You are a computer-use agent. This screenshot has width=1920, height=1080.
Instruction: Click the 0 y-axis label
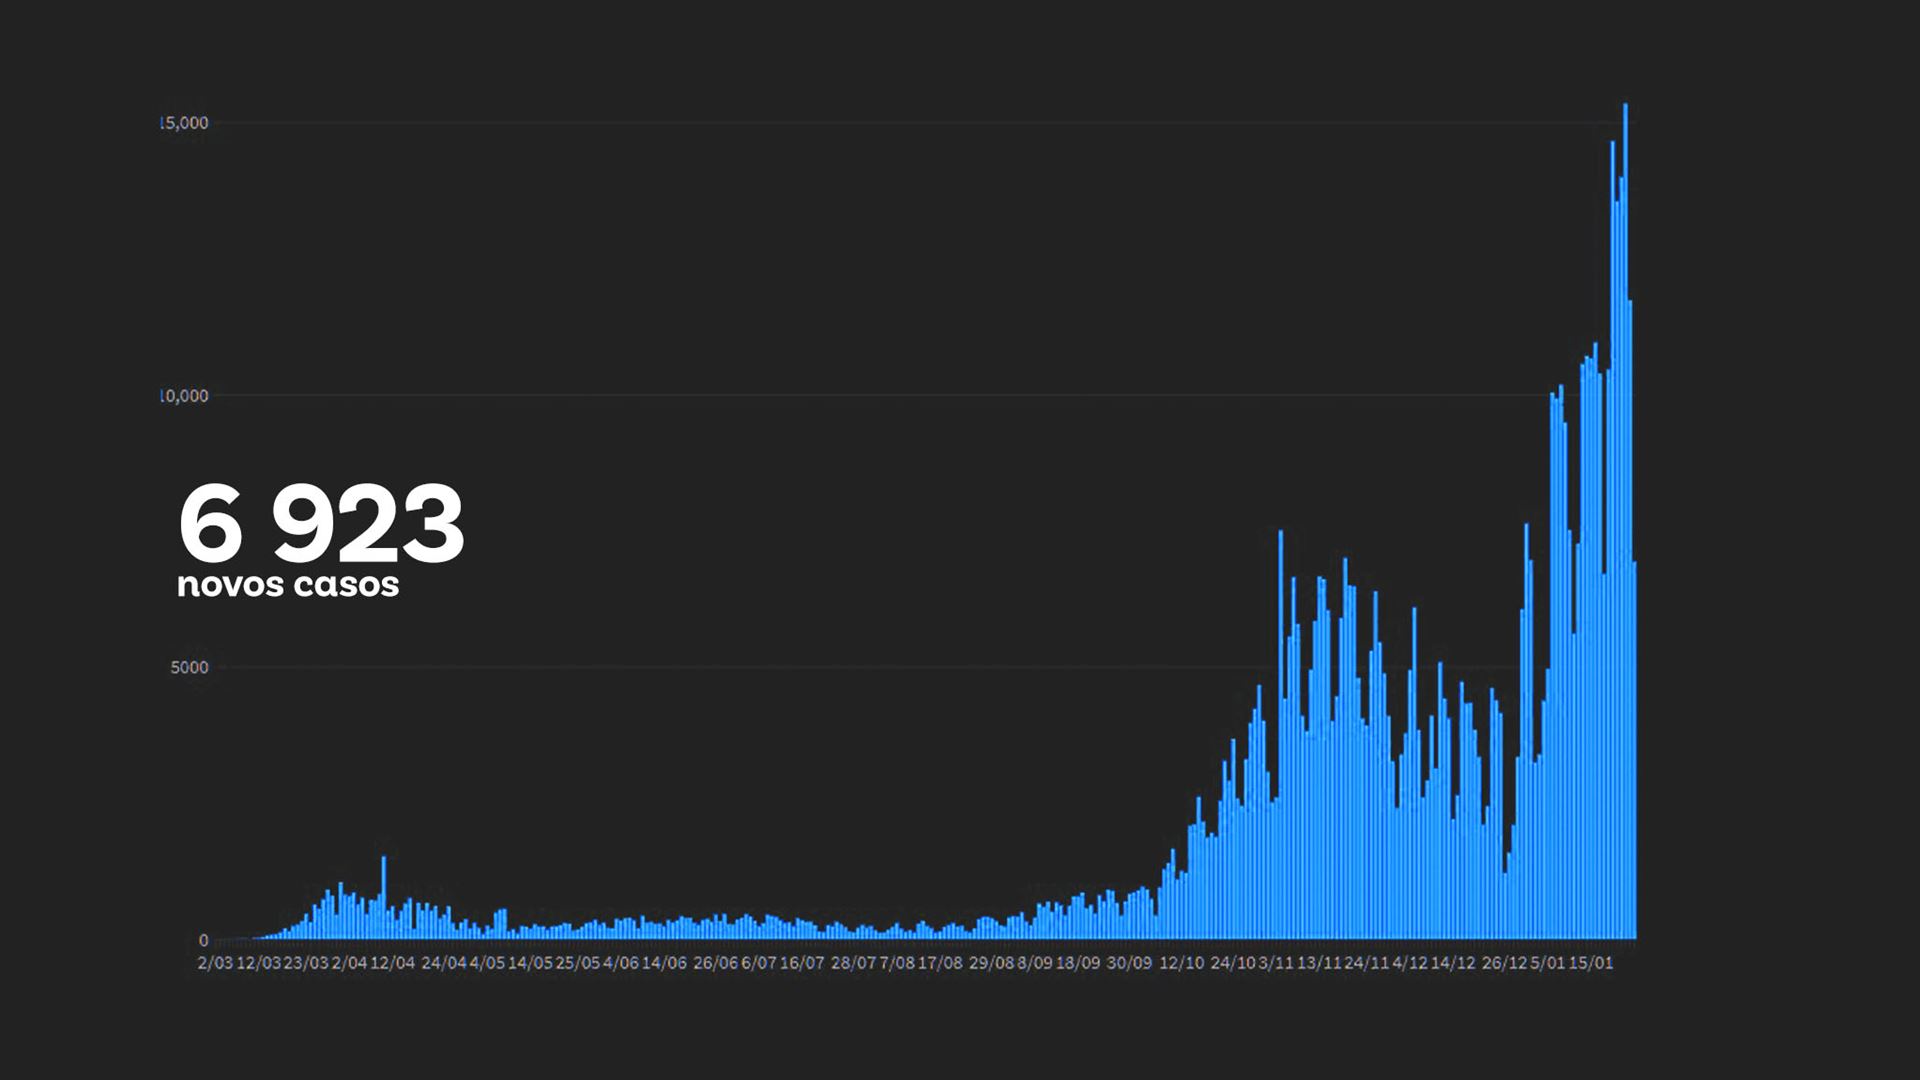tap(204, 940)
